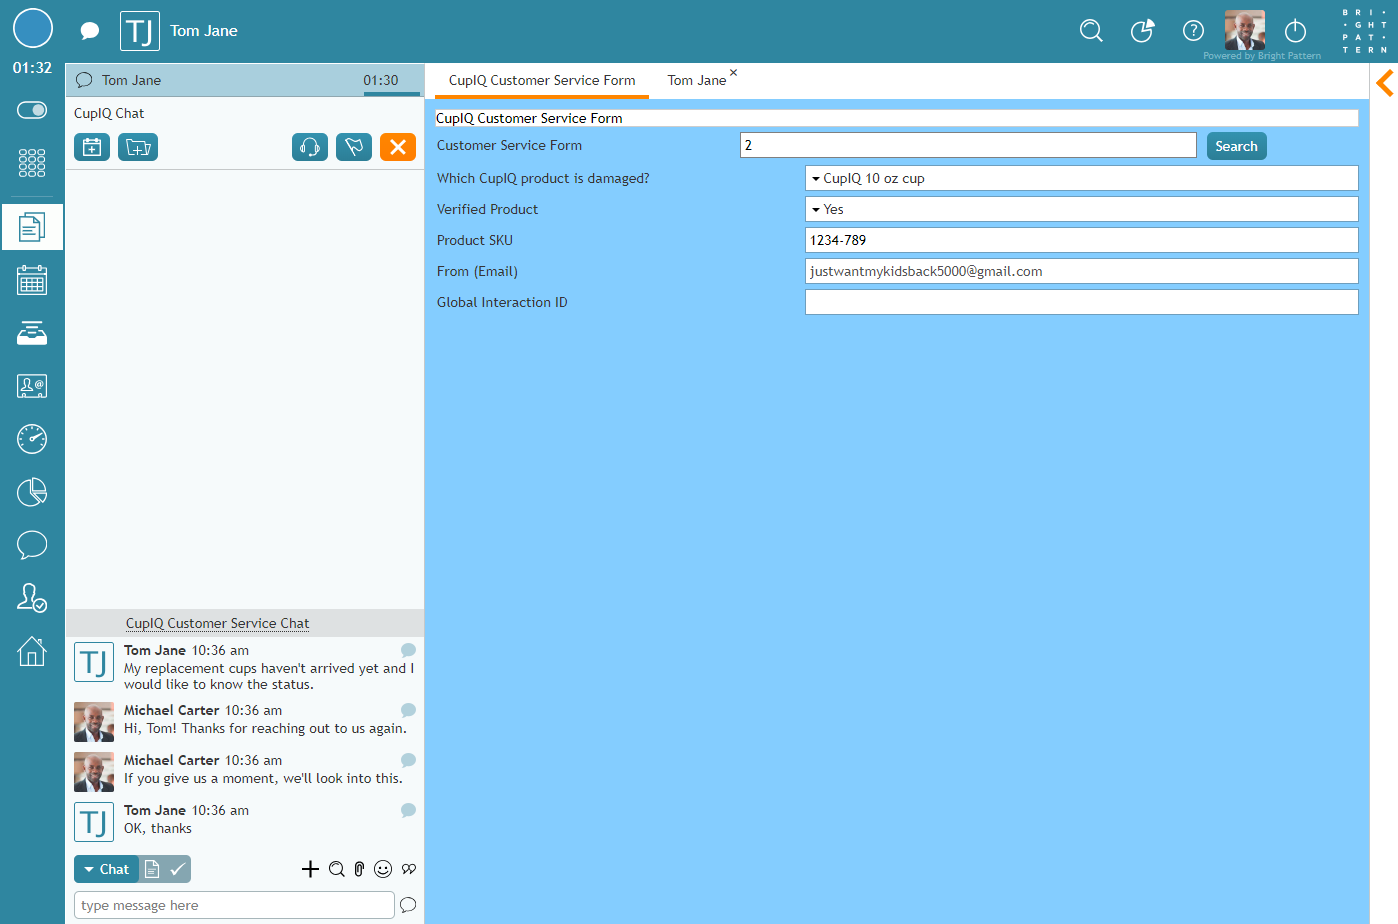Click the From (Email) field

click(x=1081, y=271)
